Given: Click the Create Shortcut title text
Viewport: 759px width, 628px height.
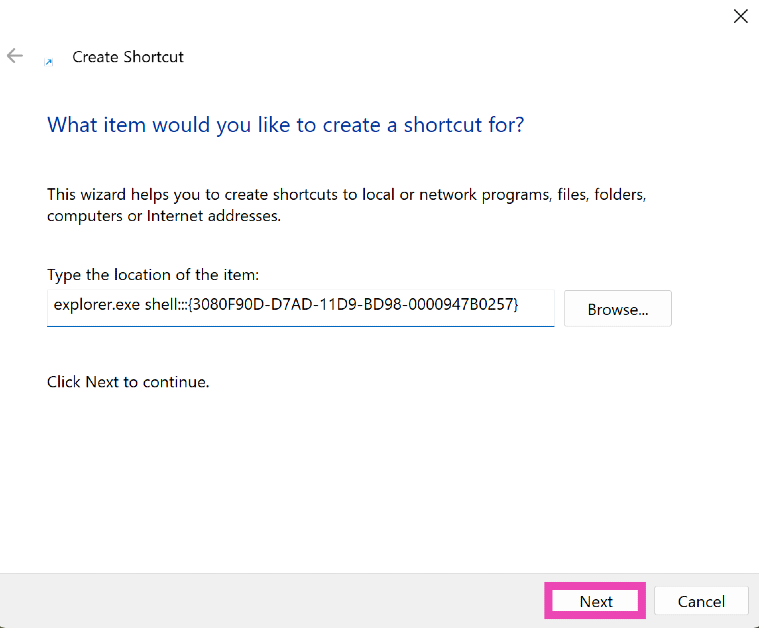Looking at the screenshot, I should (x=128, y=57).
